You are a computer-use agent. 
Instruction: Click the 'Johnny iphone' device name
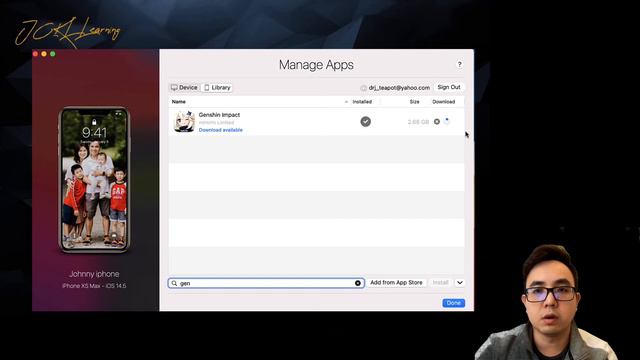(x=94, y=274)
